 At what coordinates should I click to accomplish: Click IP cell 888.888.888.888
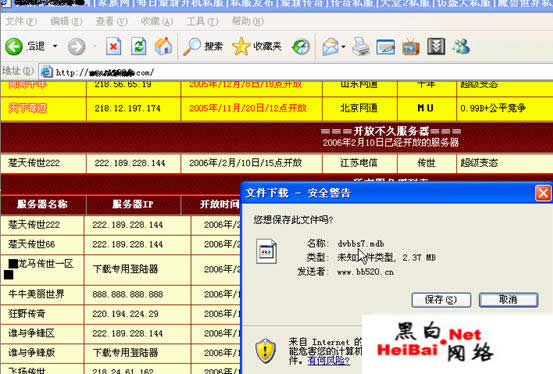(128, 294)
